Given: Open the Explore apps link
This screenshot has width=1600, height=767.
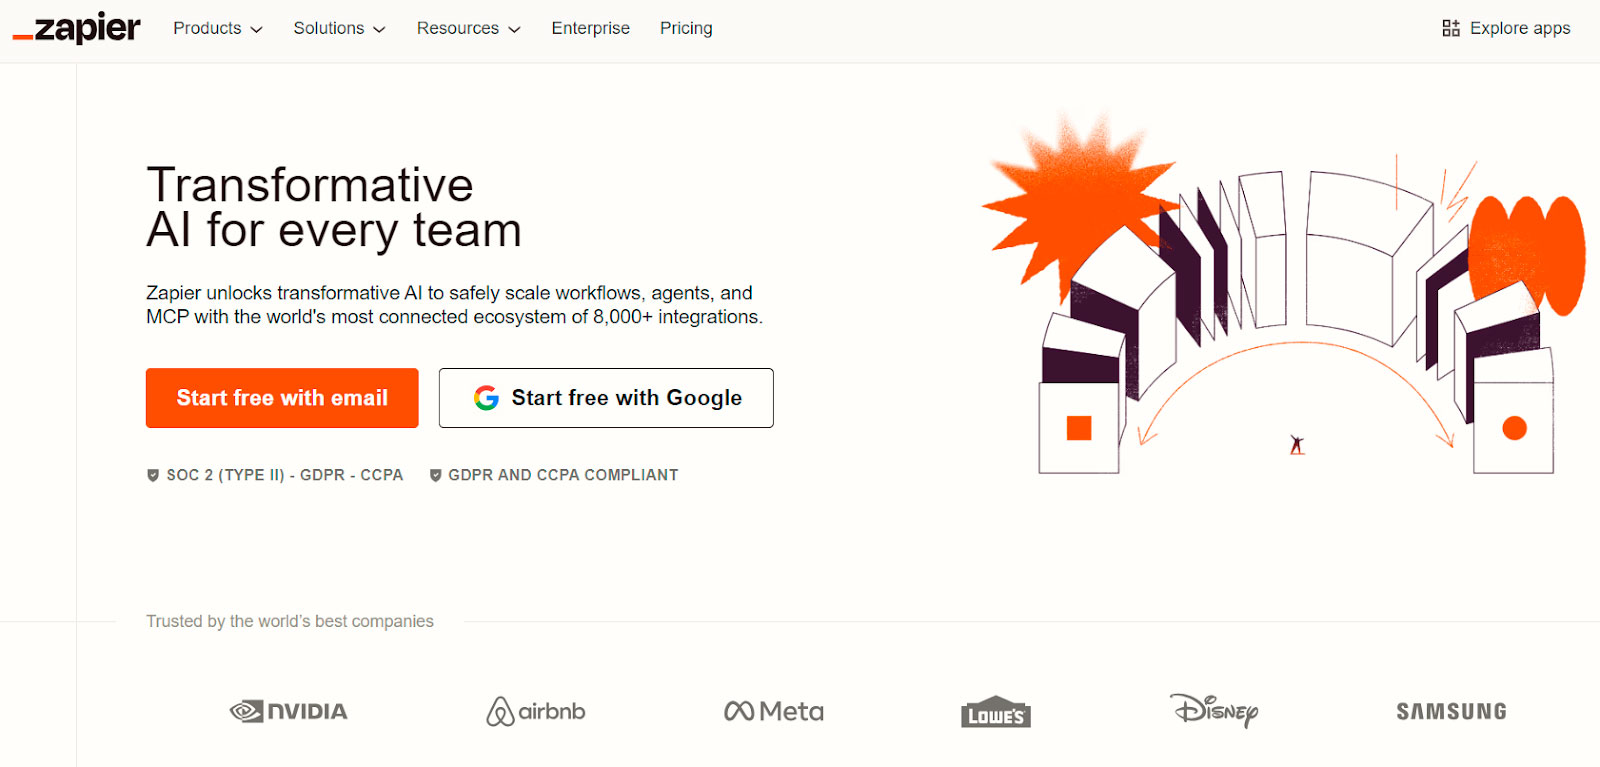Looking at the screenshot, I should [x=1507, y=28].
